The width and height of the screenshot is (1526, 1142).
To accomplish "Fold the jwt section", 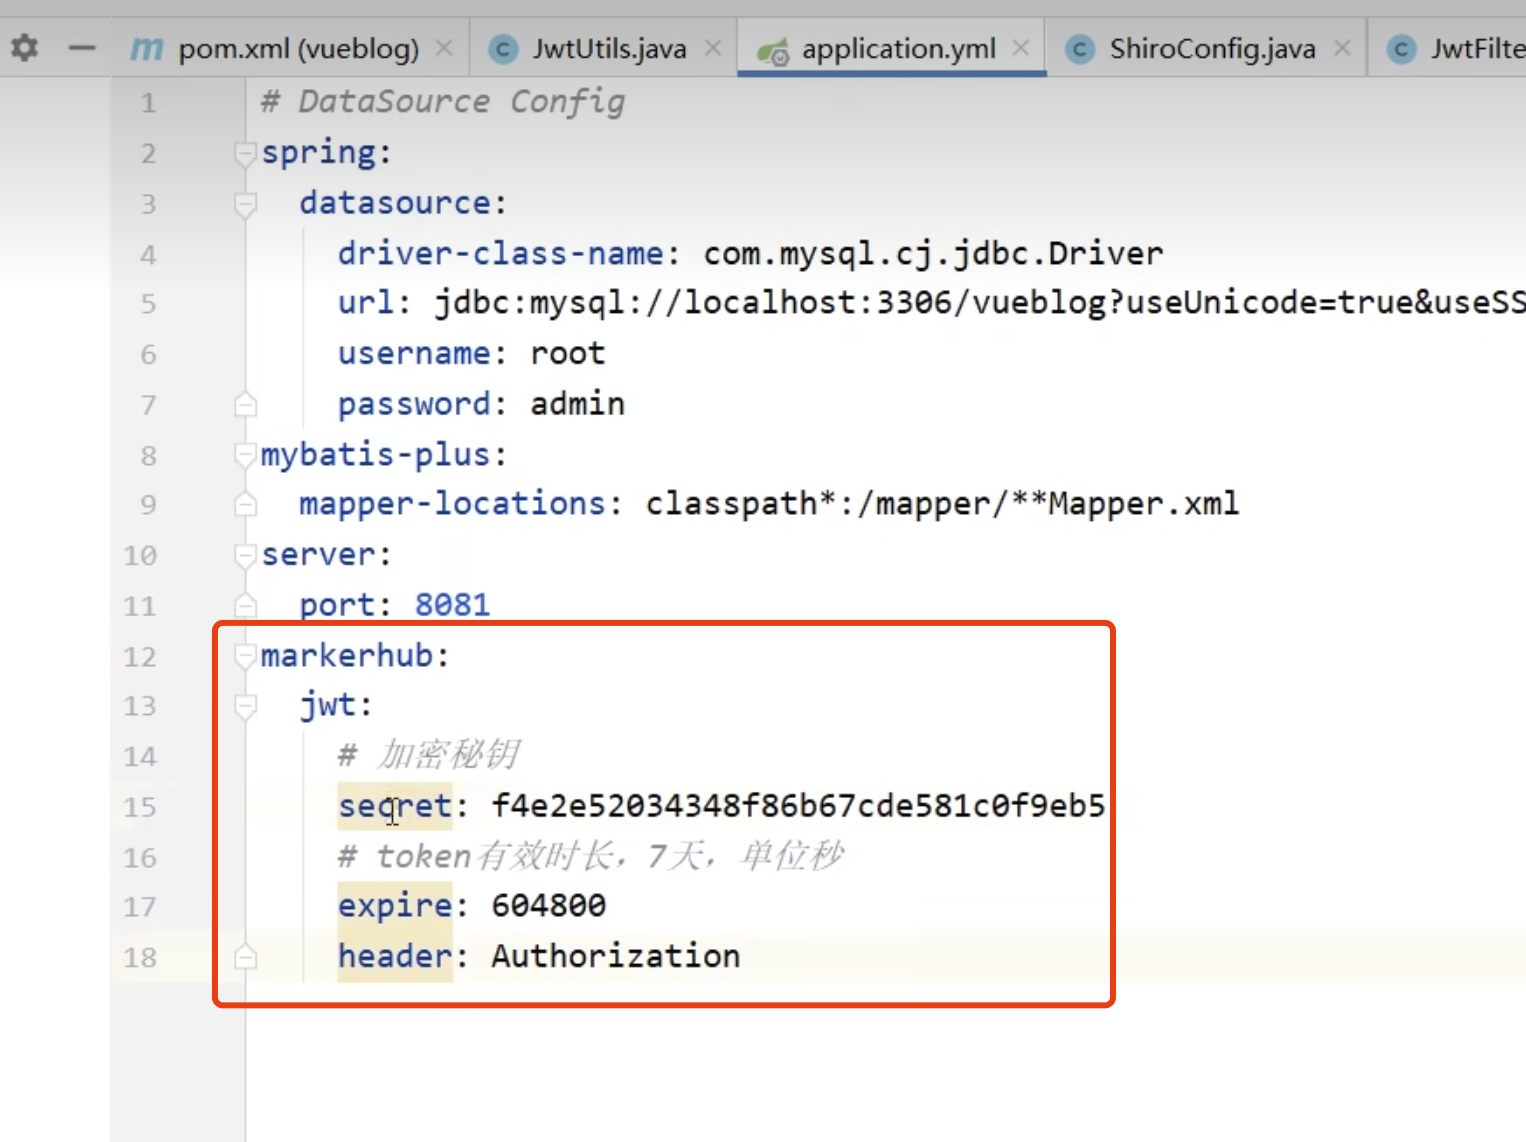I will [x=245, y=706].
